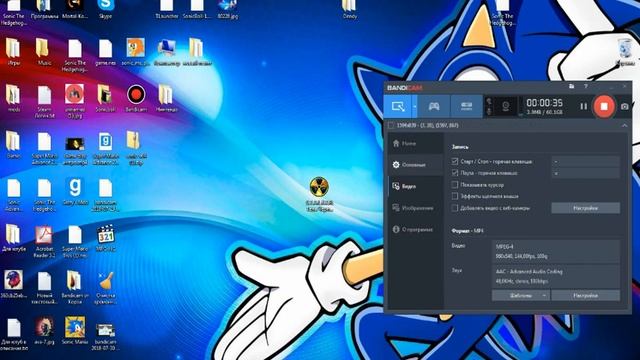Click AAC Advanced Audio Coding text
The width and height of the screenshot is (640, 360).
(x=529, y=271)
